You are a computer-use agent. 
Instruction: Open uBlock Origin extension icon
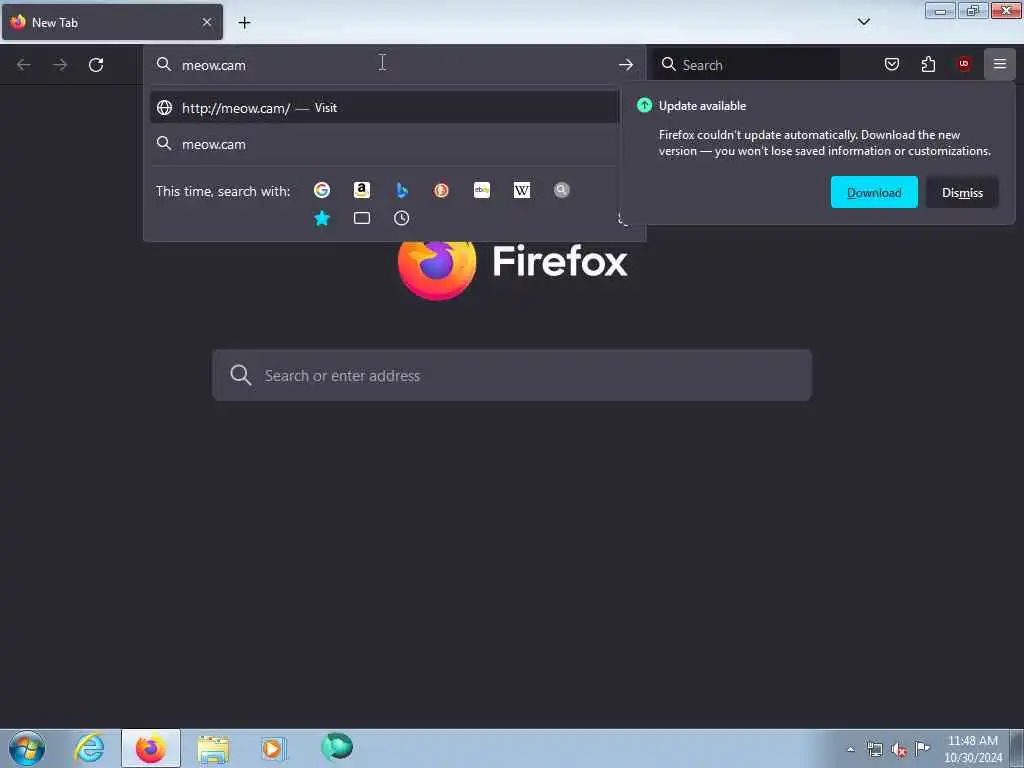coord(964,64)
